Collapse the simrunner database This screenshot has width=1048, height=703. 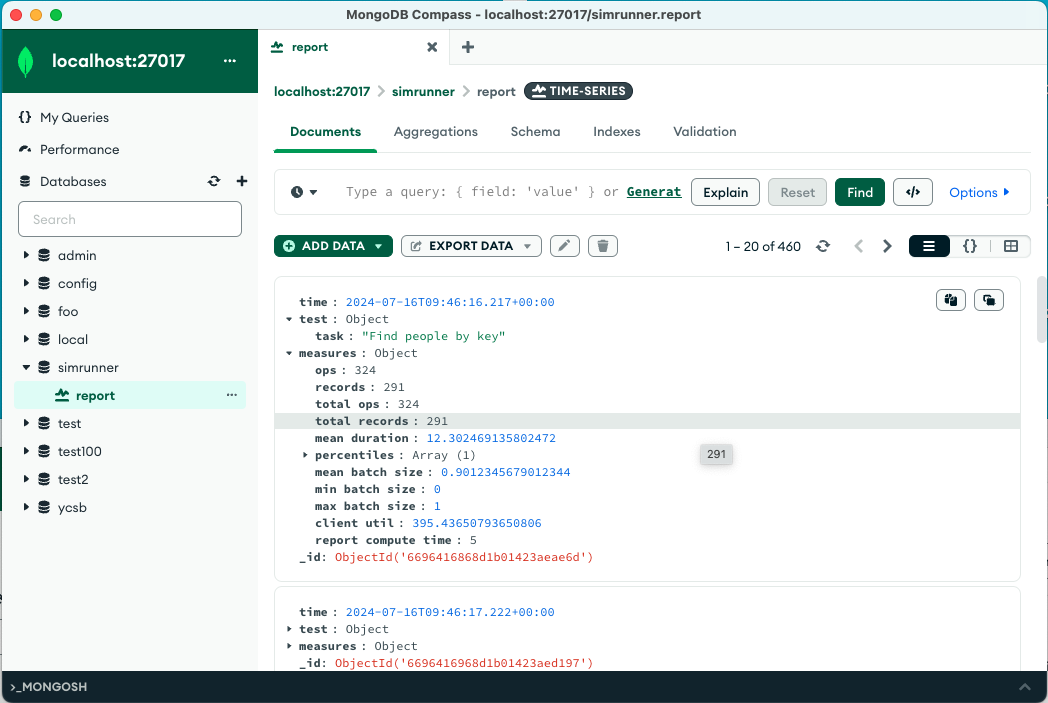[x=26, y=368]
